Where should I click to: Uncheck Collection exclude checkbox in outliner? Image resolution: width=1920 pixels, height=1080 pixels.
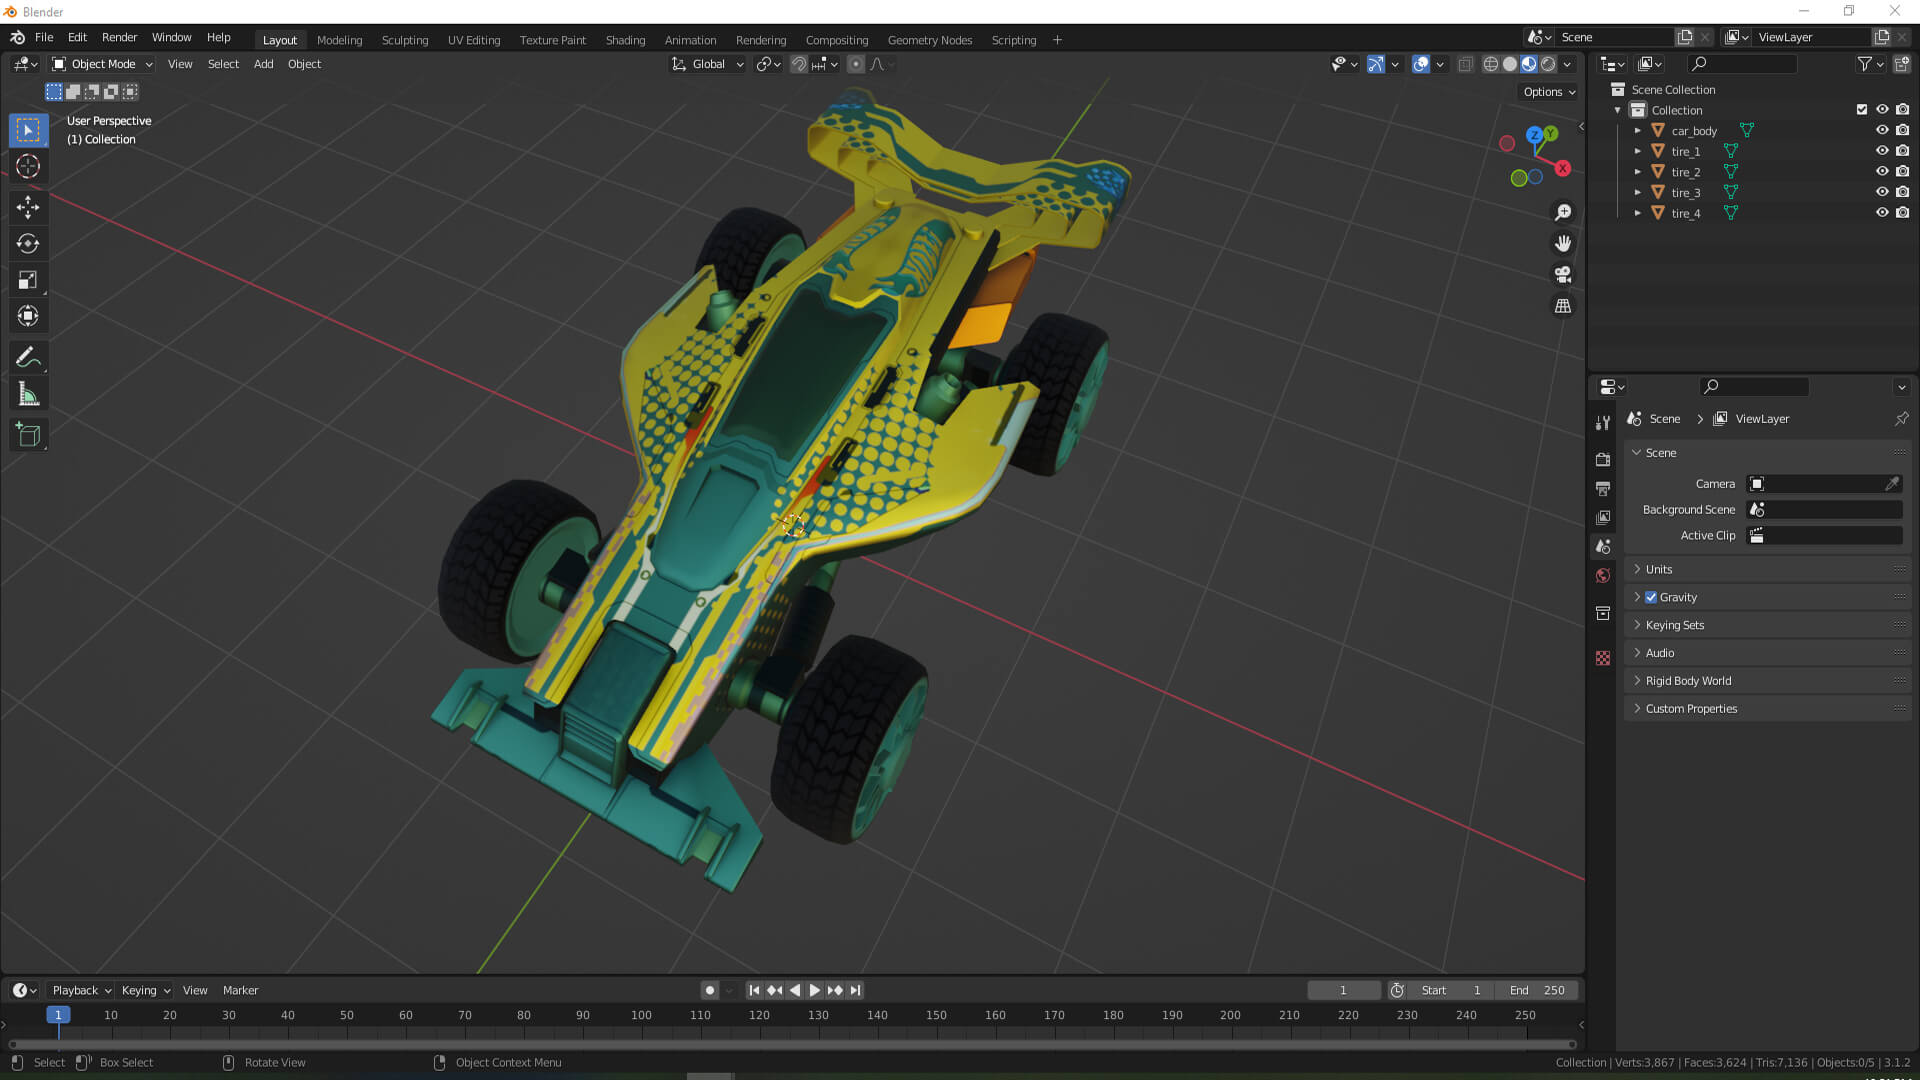[x=1862, y=110]
